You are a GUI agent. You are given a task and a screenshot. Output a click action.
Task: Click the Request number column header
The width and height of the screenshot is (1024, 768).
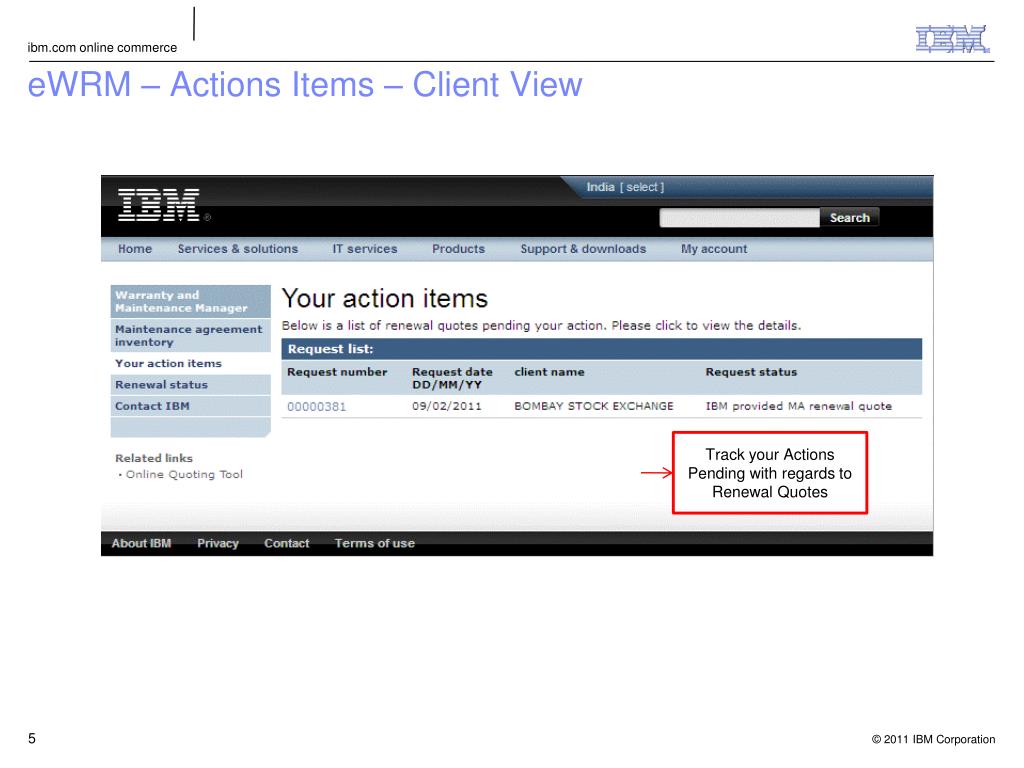pos(337,372)
